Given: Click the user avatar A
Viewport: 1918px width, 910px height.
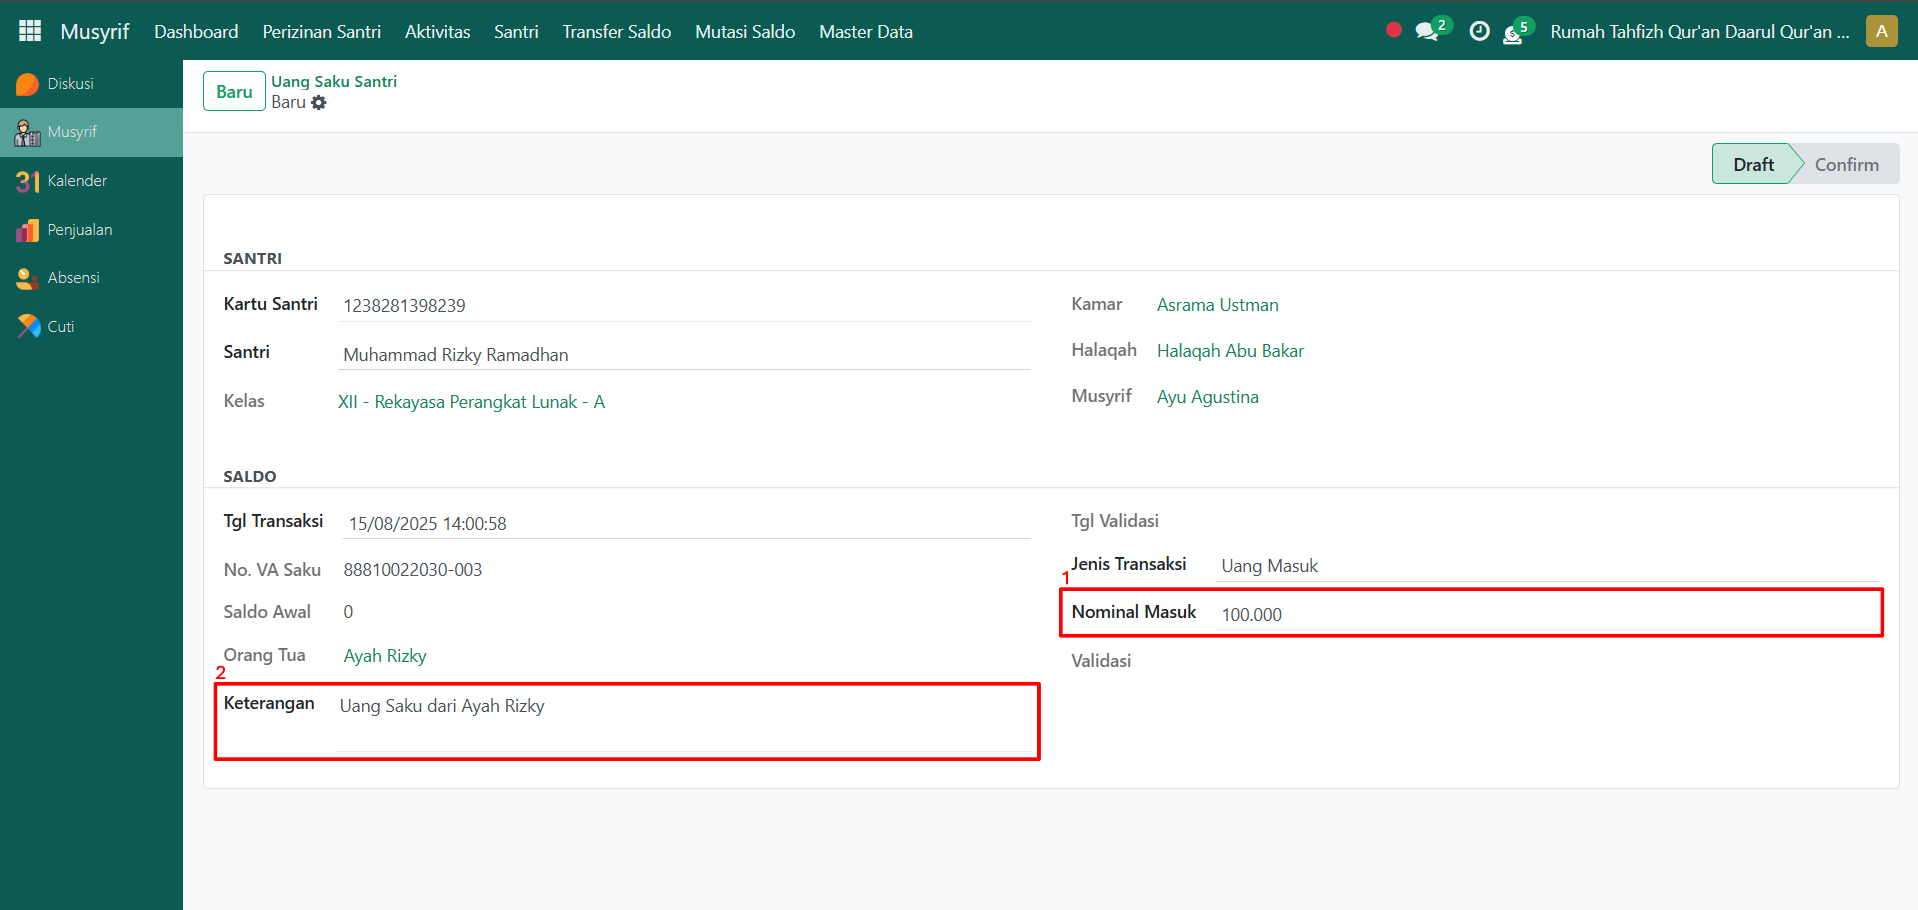Looking at the screenshot, I should pyautogui.click(x=1881, y=31).
